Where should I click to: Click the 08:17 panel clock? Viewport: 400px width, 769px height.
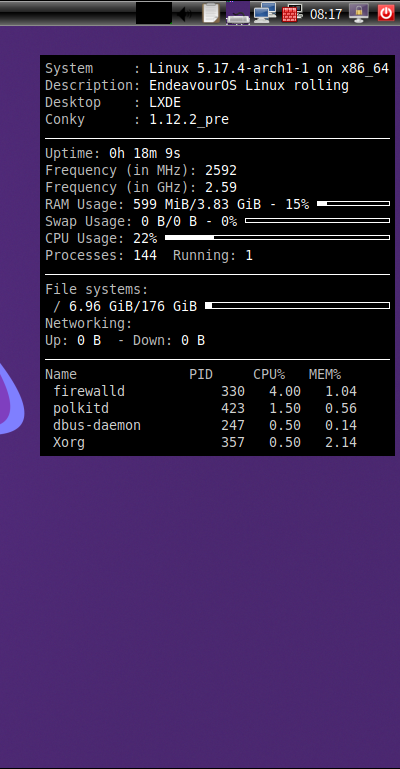[326, 14]
